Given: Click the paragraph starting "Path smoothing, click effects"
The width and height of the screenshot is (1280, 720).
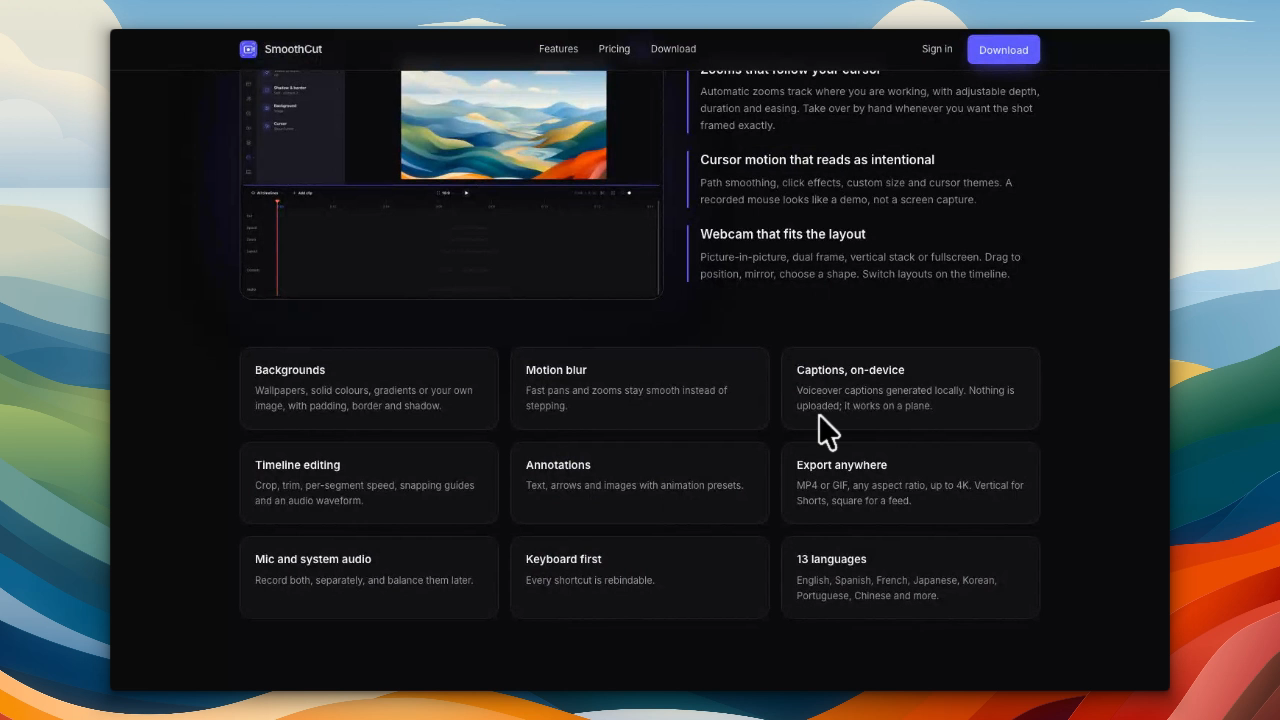Looking at the screenshot, I should 856,191.
